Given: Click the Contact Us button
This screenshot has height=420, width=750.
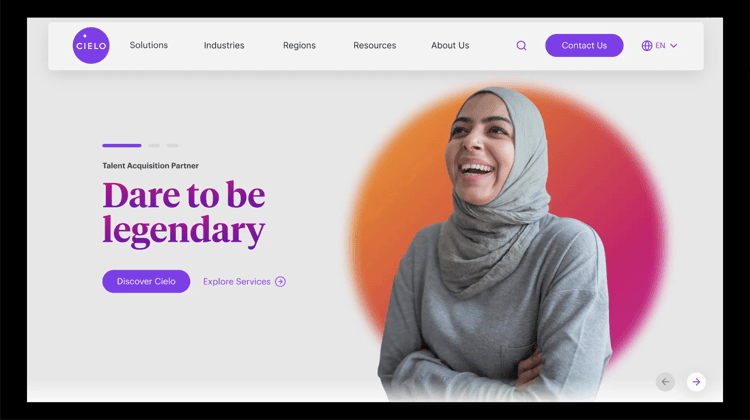Looking at the screenshot, I should [x=584, y=45].
